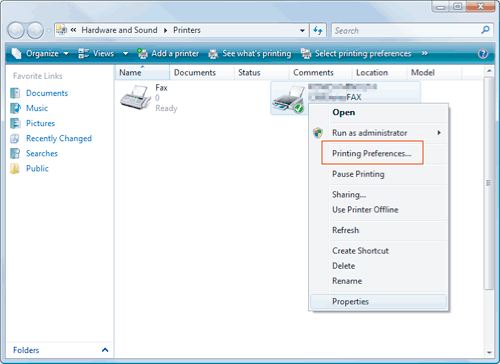
Task: Sort by the Name column header
Action: (x=142, y=72)
